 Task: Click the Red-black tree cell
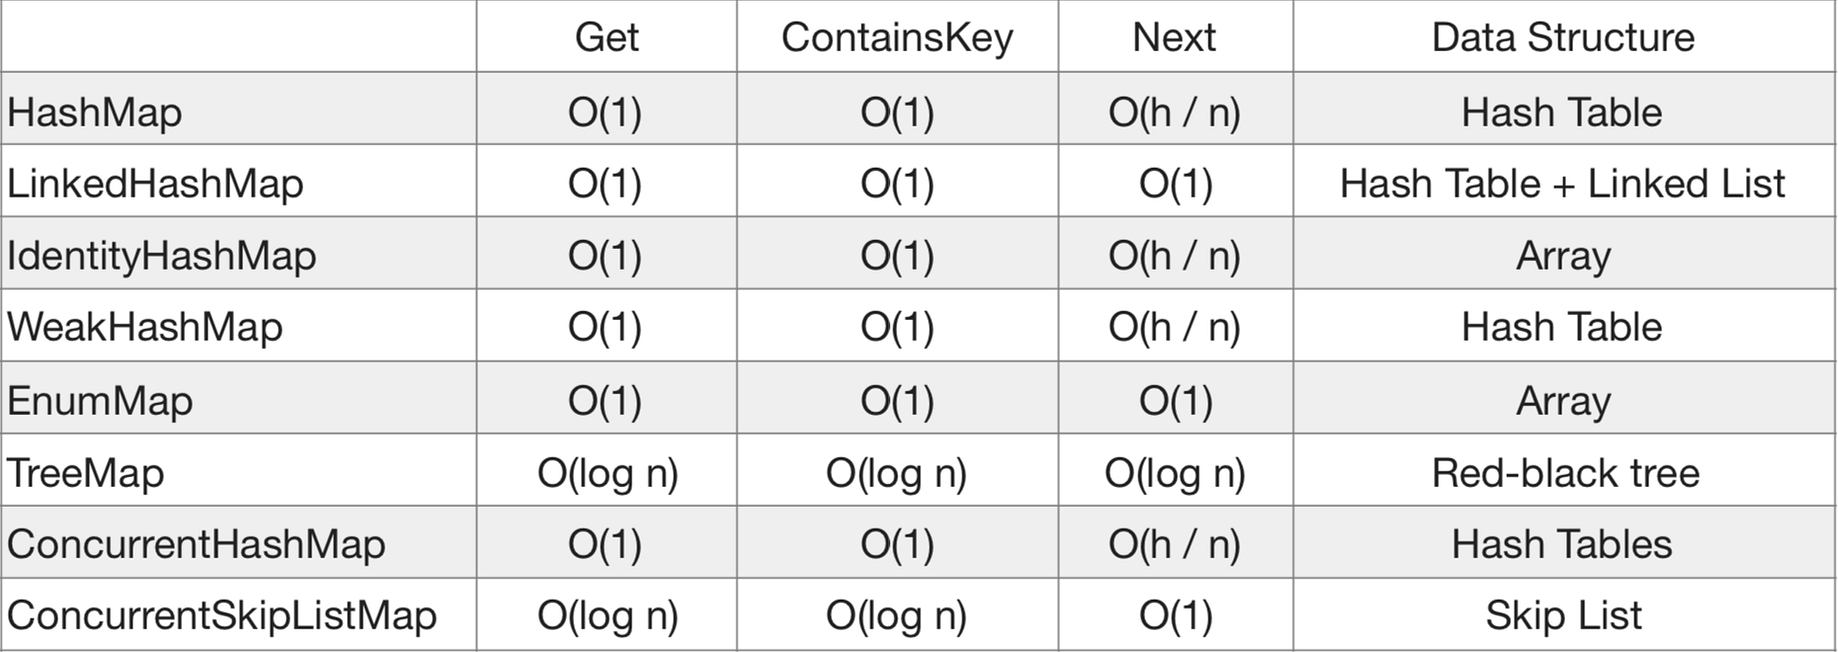1564,473
